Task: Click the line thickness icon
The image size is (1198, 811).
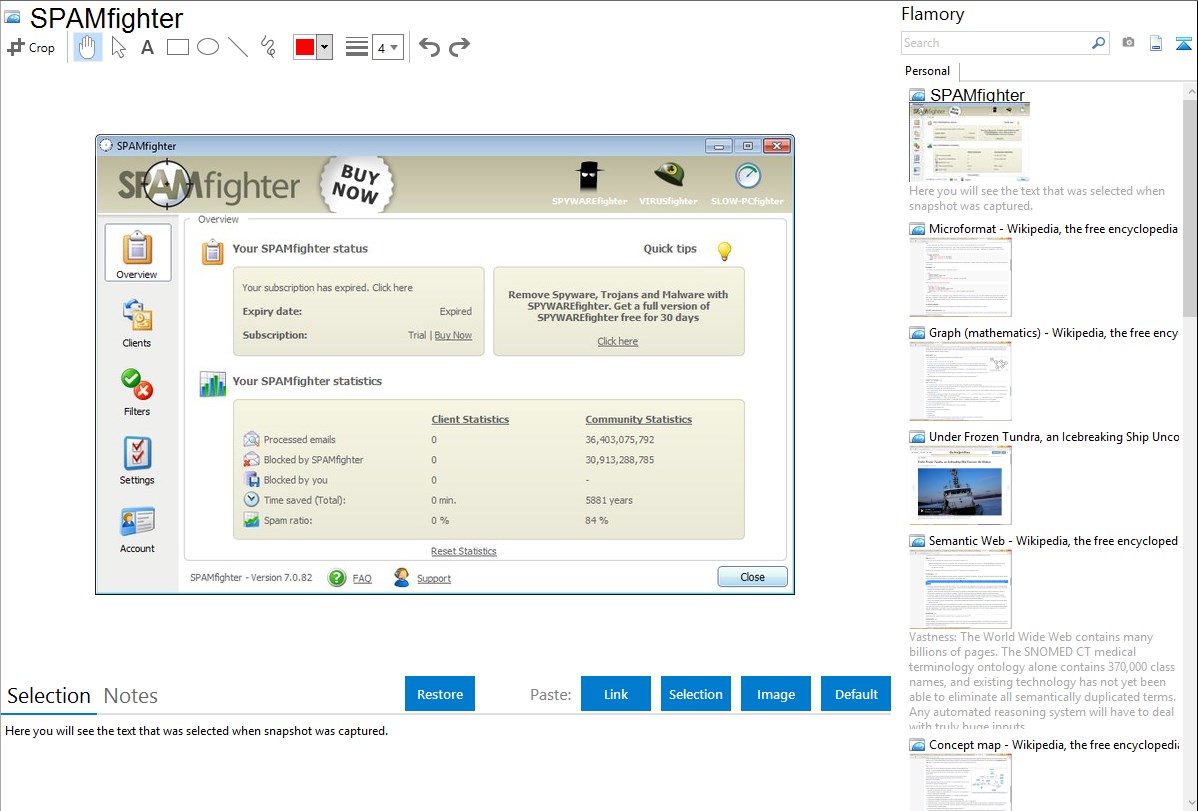Action: tap(357, 47)
